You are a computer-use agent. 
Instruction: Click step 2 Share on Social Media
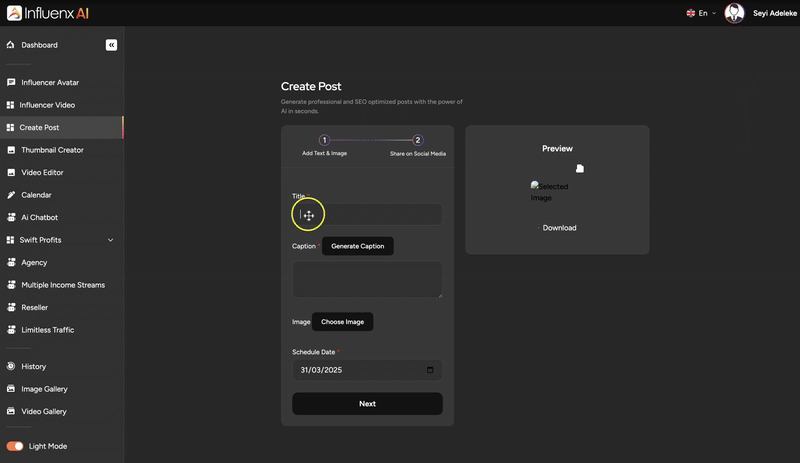tap(418, 141)
